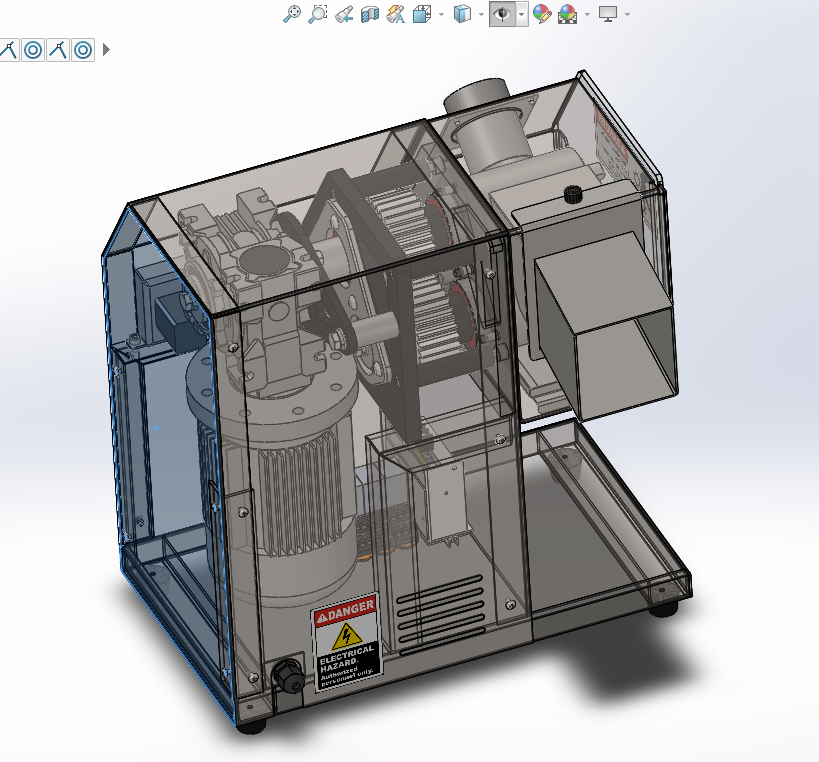Open the View Orientation cube icon

(422, 14)
